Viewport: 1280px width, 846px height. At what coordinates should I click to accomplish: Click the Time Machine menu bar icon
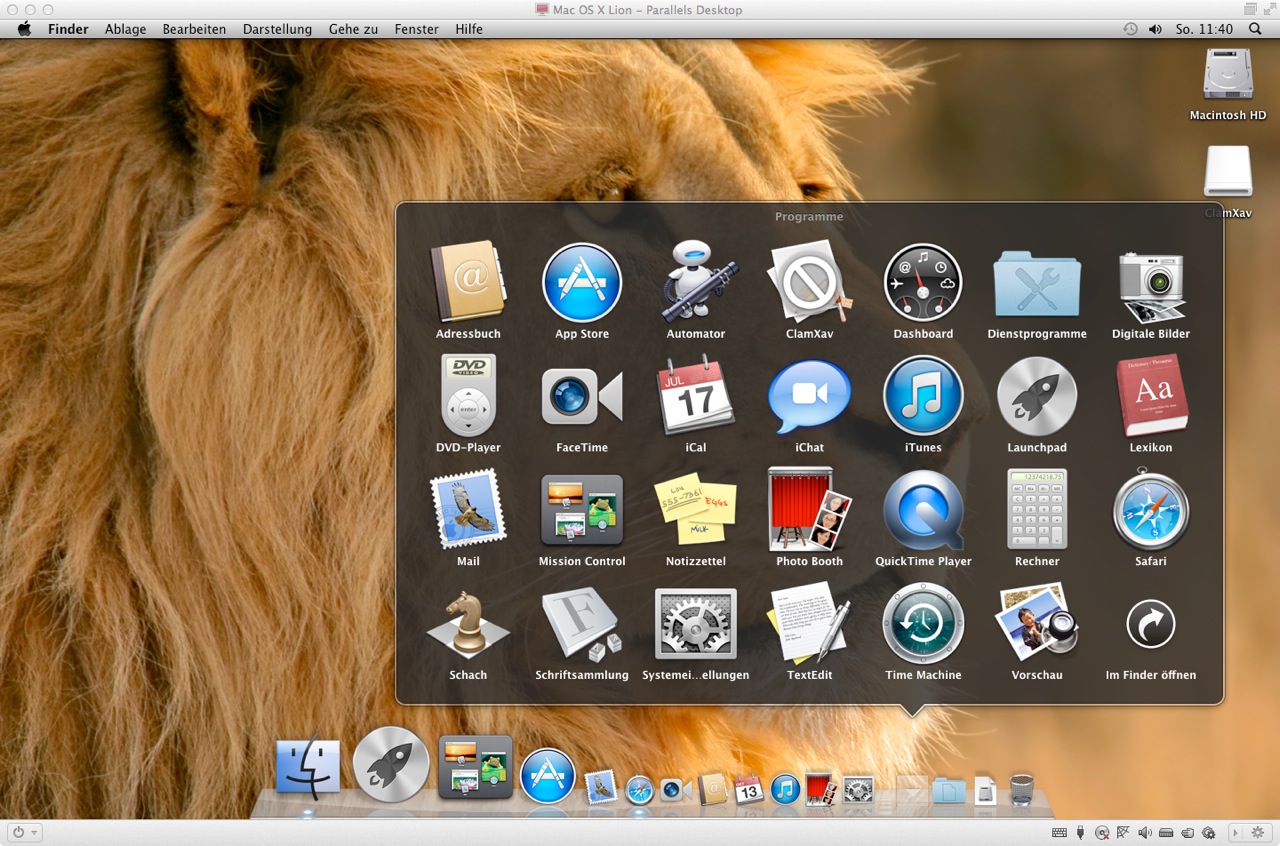pos(1130,29)
